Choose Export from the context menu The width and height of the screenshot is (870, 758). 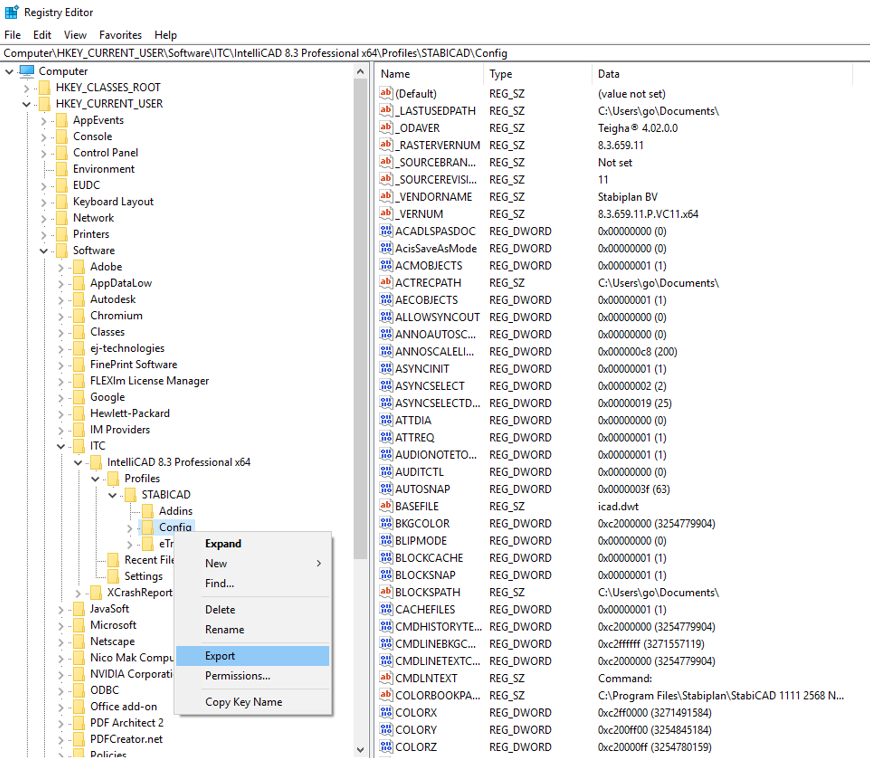[x=252, y=655]
